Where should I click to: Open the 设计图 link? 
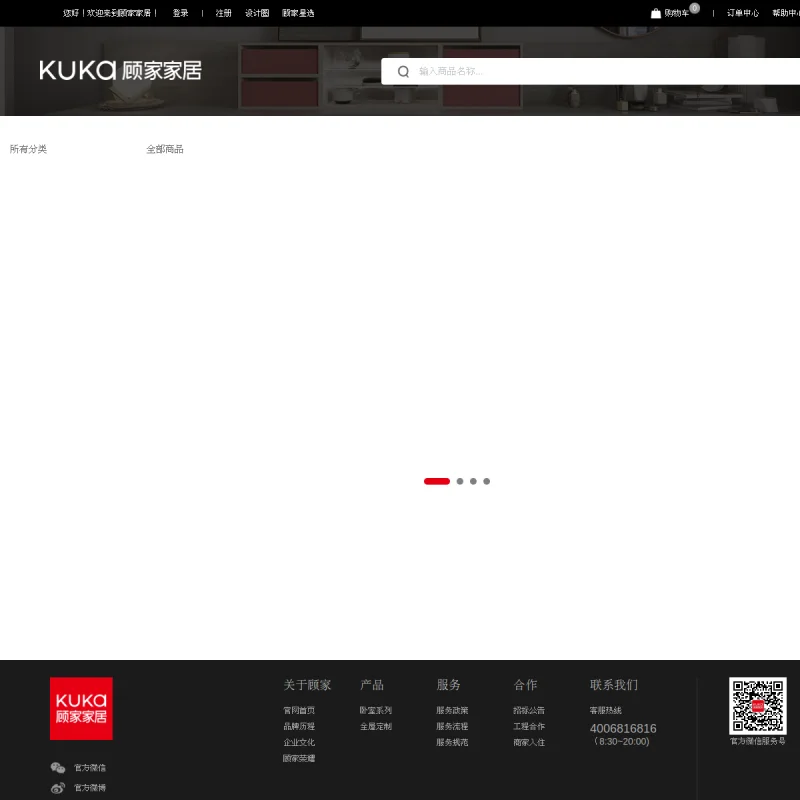pyautogui.click(x=257, y=13)
